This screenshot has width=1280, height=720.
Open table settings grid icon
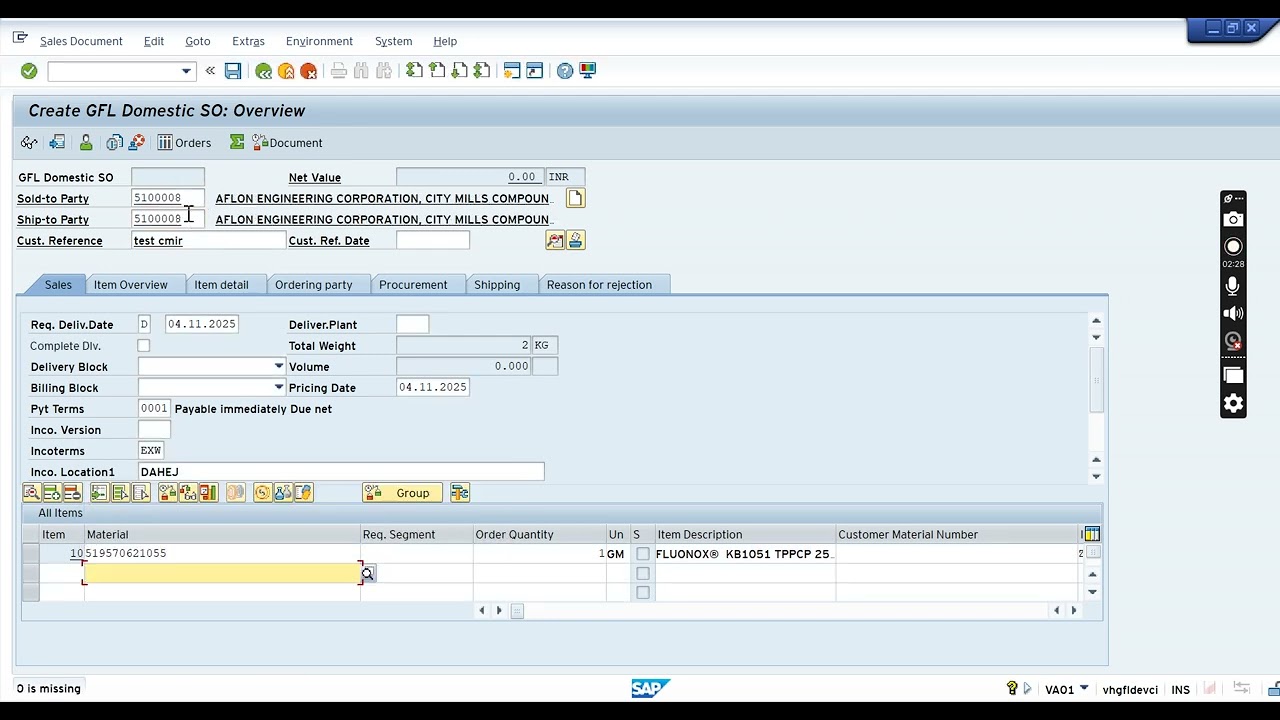[x=1091, y=535]
